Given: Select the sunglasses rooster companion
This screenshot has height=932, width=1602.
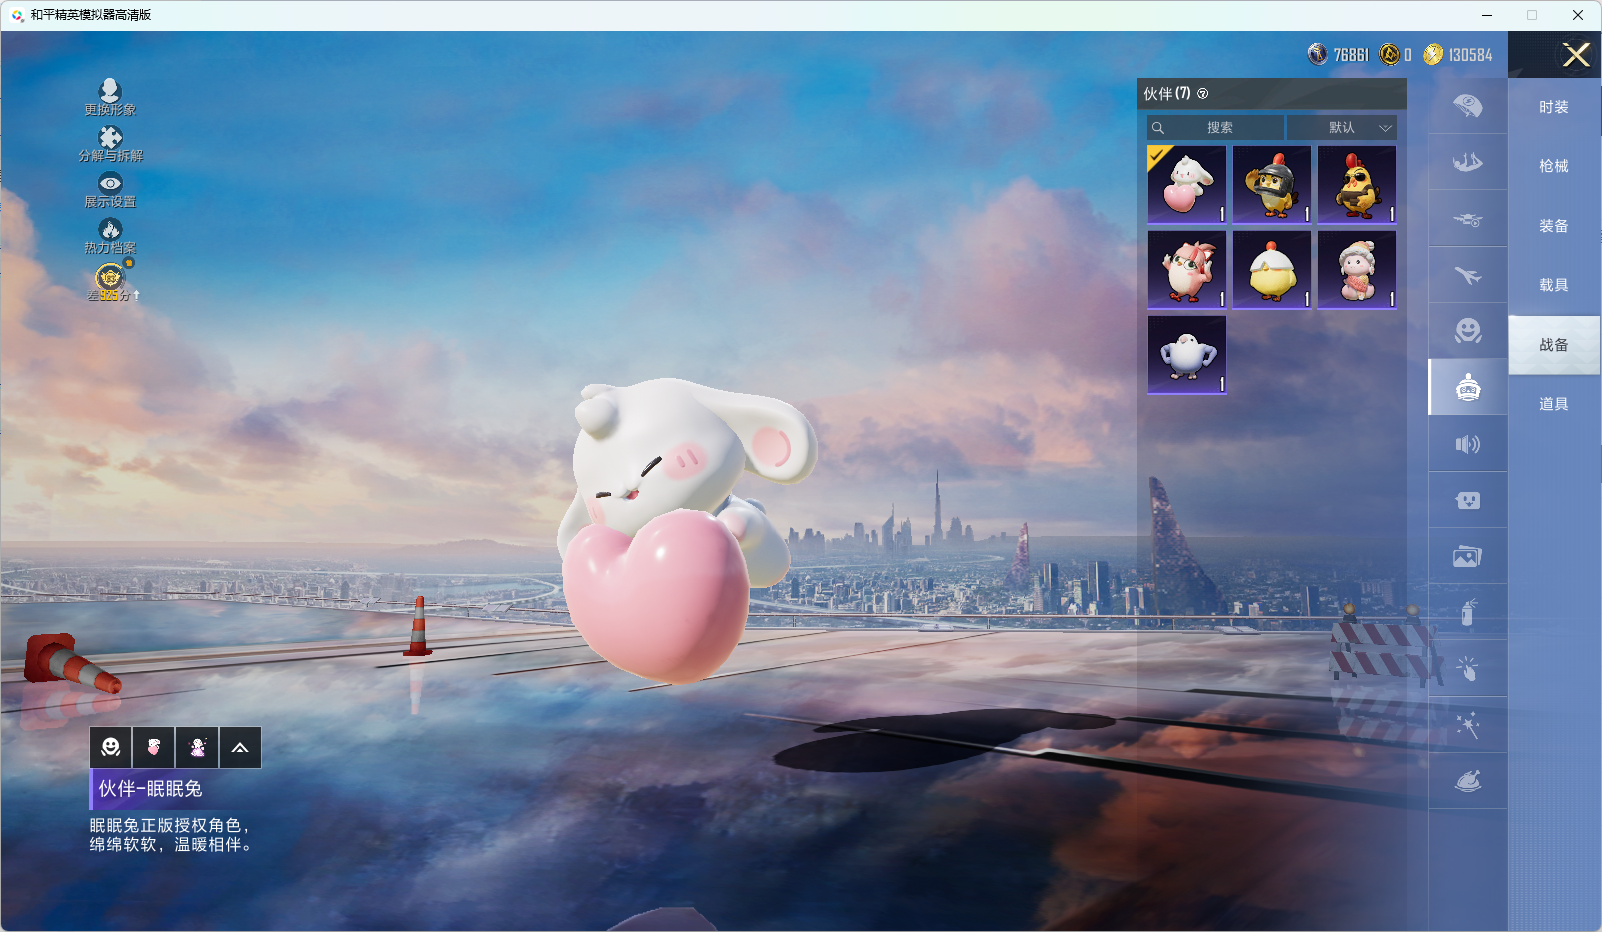Looking at the screenshot, I should coord(1357,185).
